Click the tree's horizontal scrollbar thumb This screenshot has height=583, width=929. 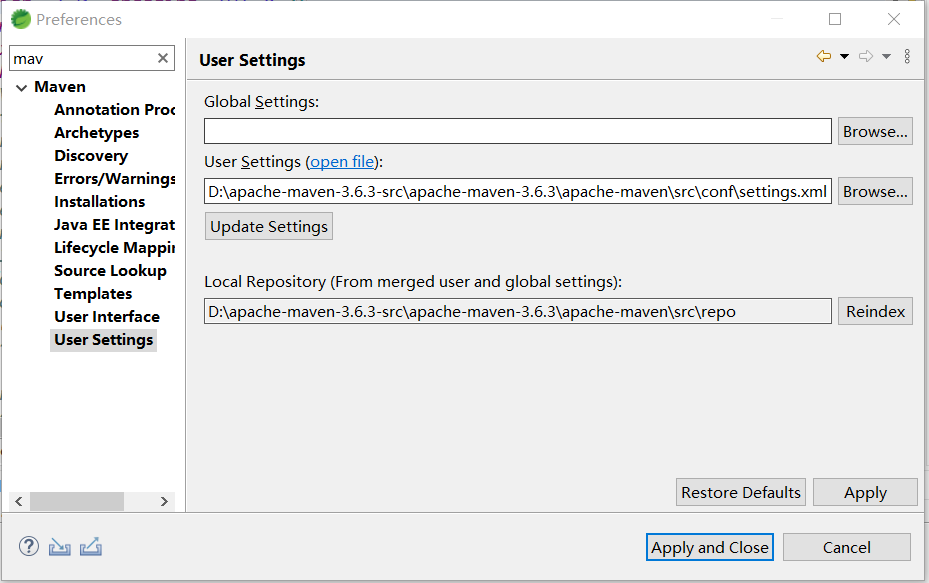77,501
